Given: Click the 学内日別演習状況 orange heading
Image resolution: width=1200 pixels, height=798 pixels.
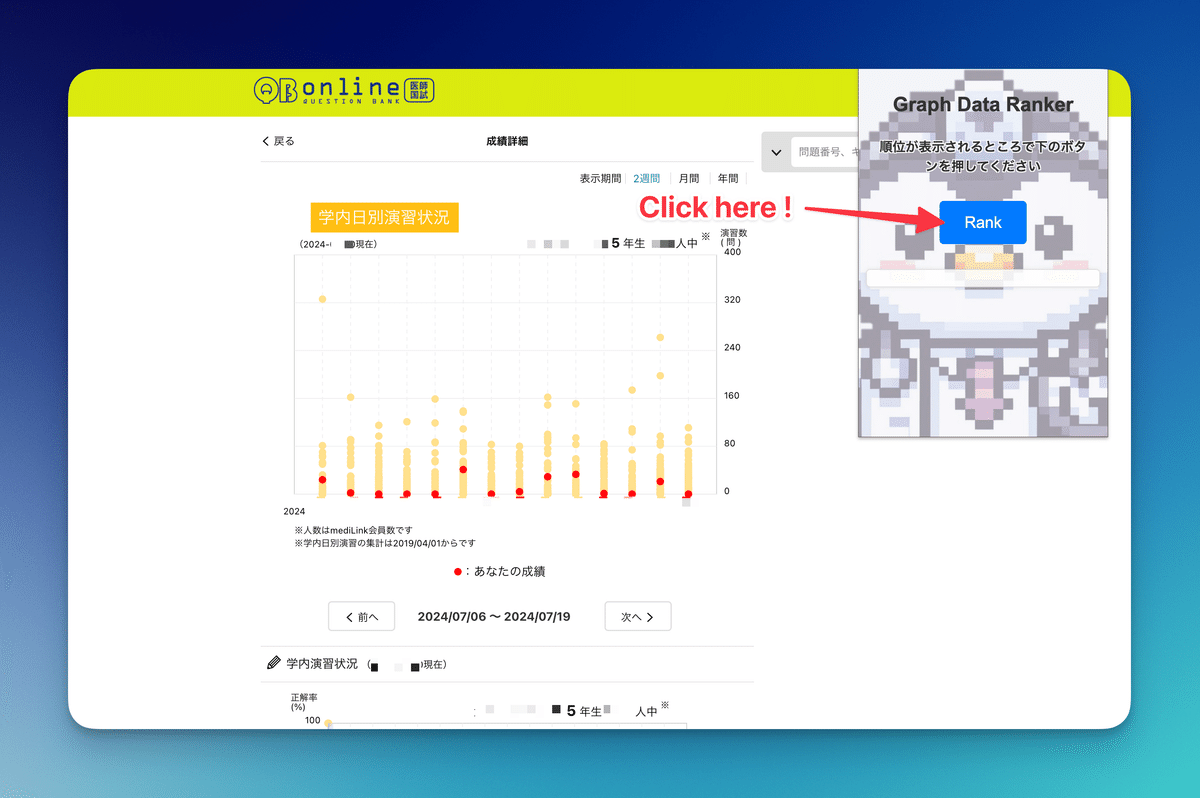Looking at the screenshot, I should [x=384, y=216].
